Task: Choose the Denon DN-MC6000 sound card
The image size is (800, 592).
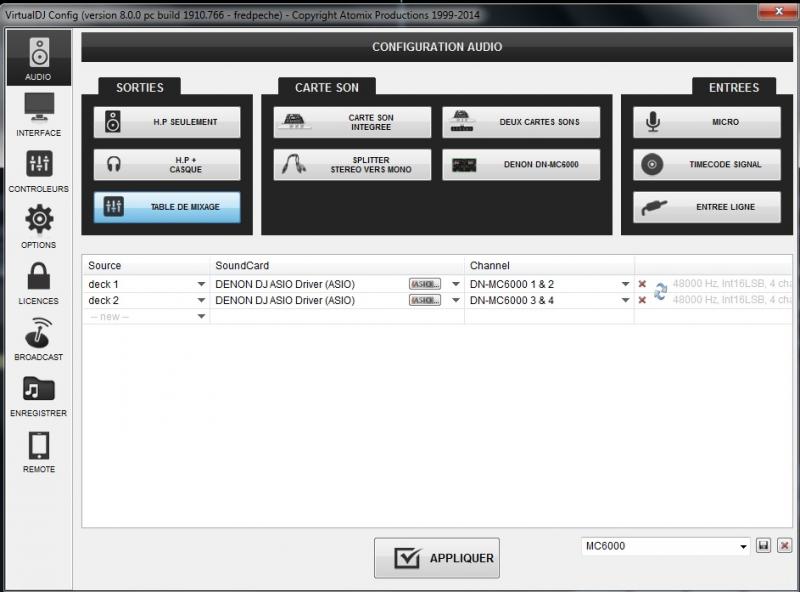Action: [x=521, y=164]
